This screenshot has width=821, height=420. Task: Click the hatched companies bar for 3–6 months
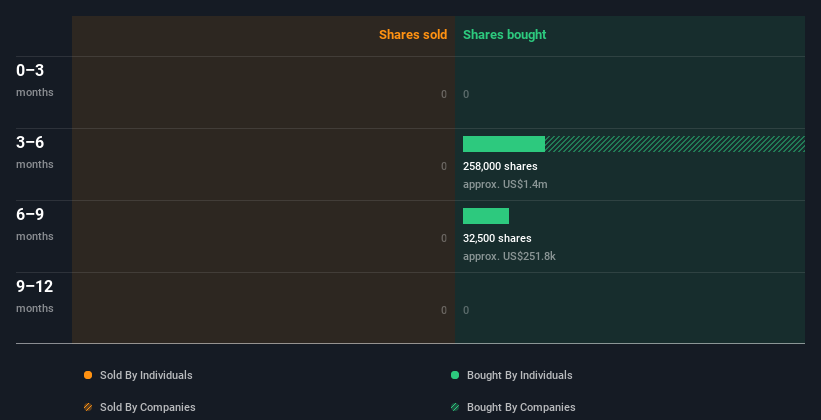click(674, 144)
